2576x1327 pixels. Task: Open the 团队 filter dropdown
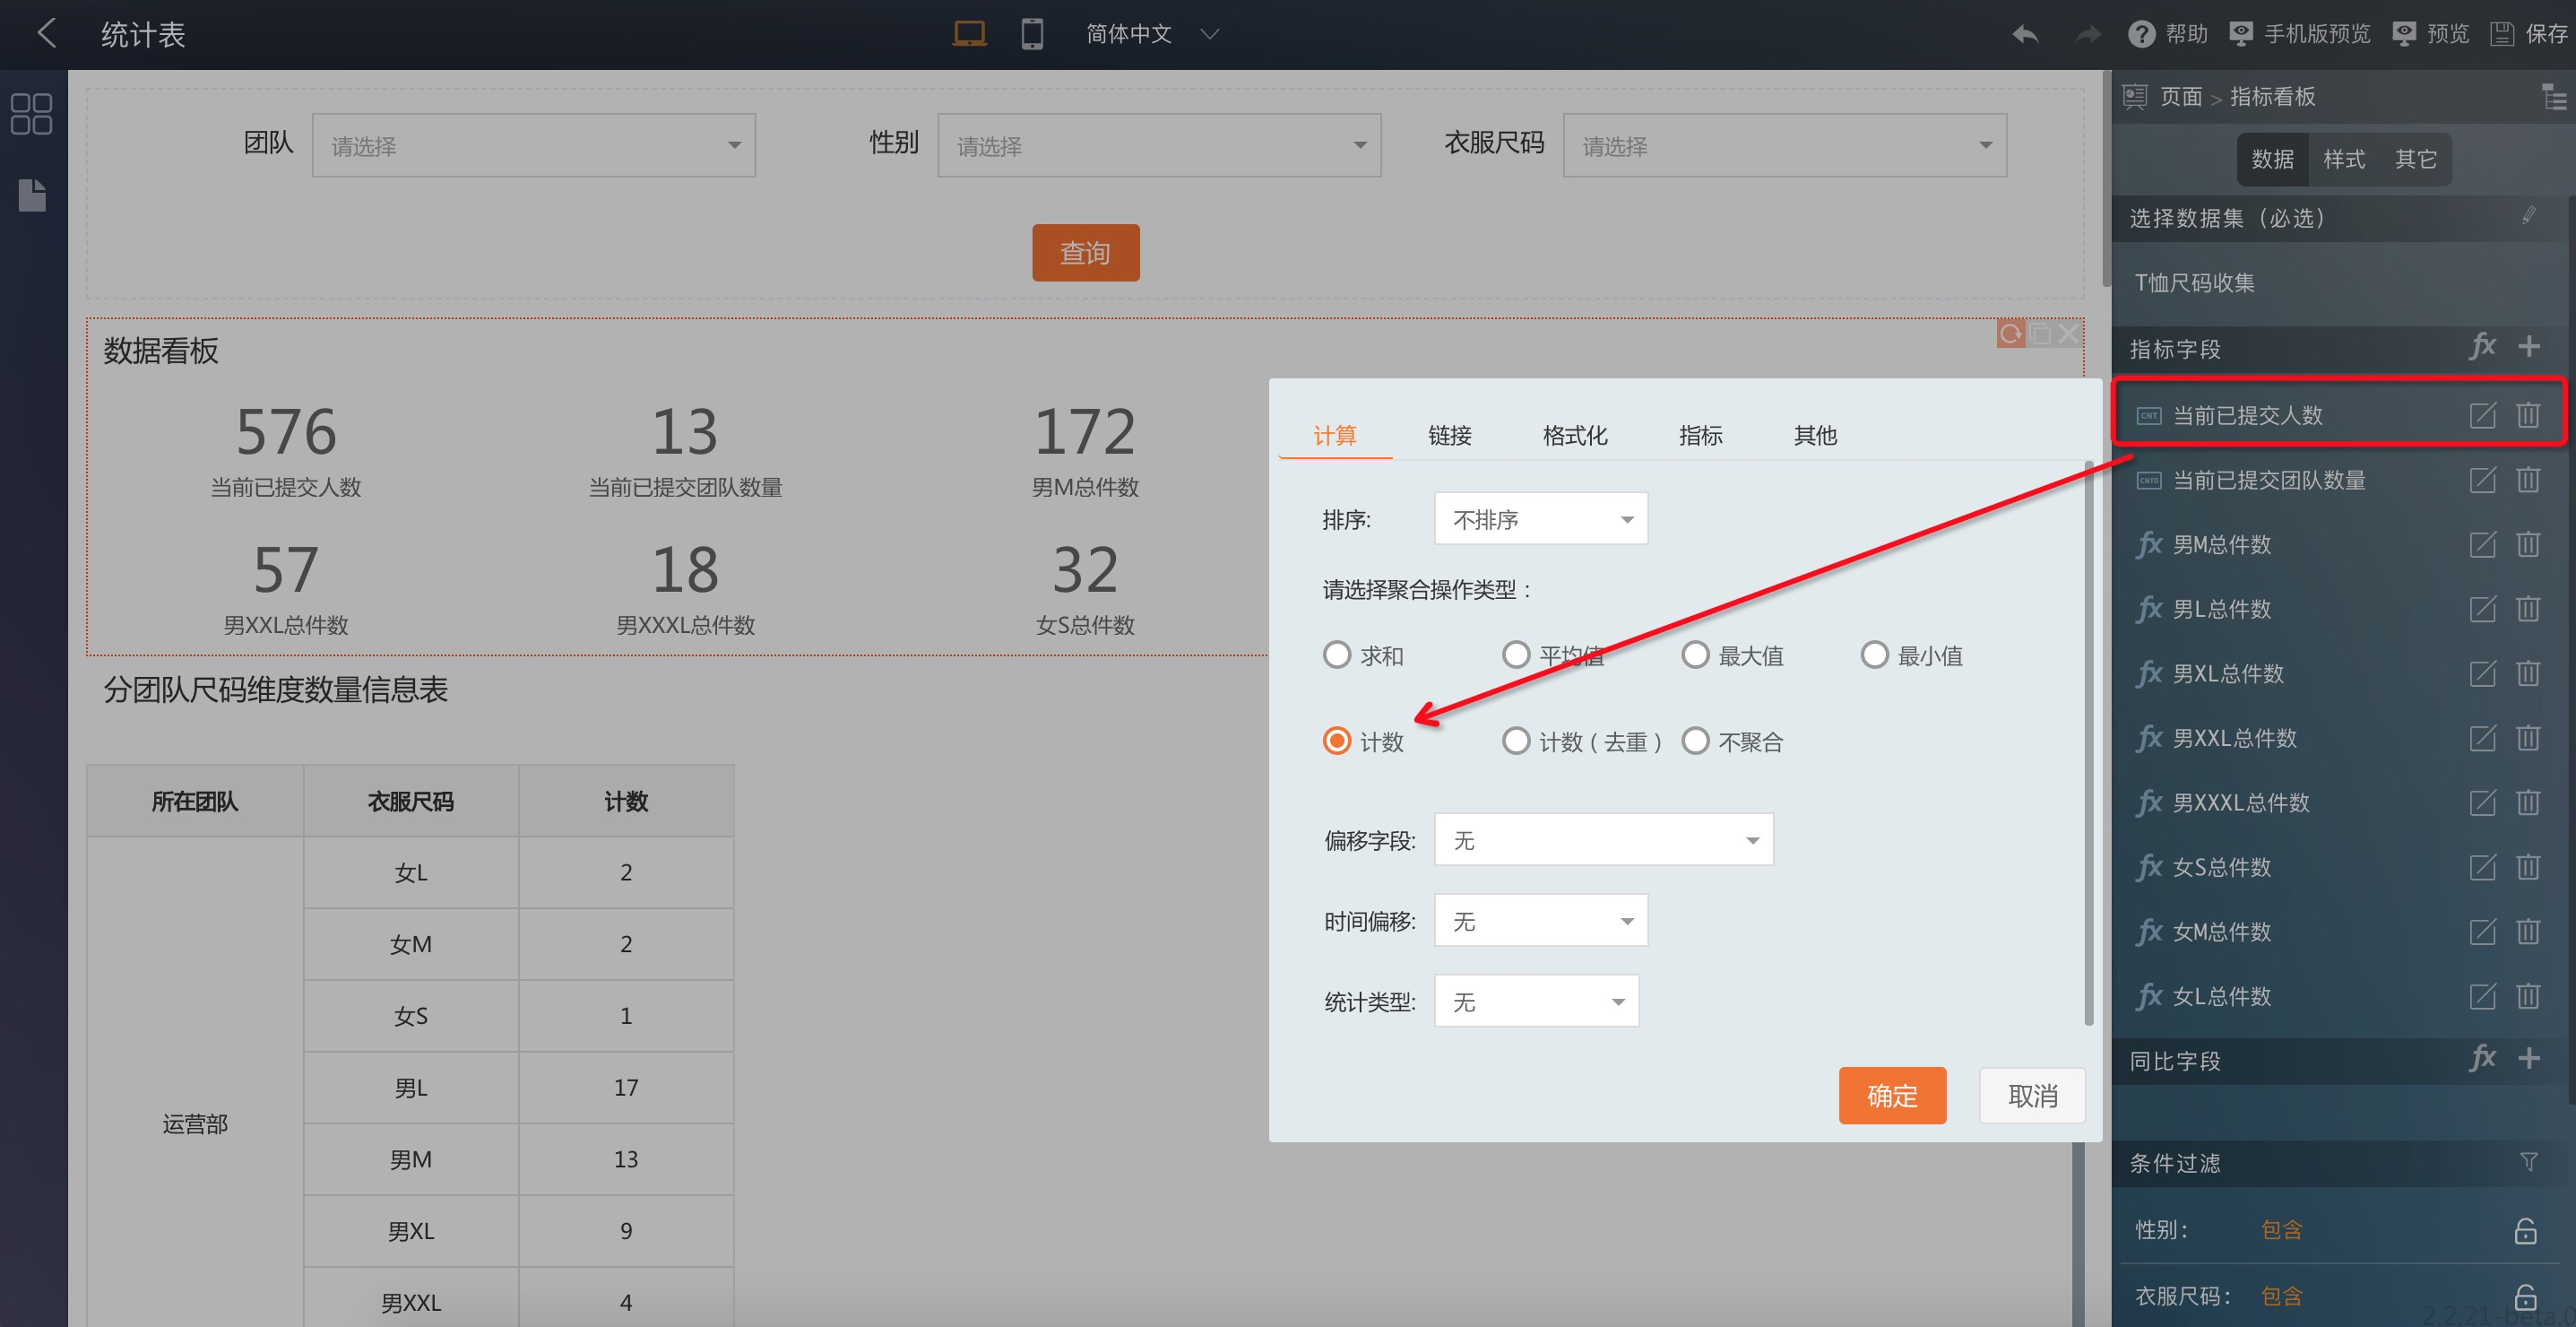point(533,146)
